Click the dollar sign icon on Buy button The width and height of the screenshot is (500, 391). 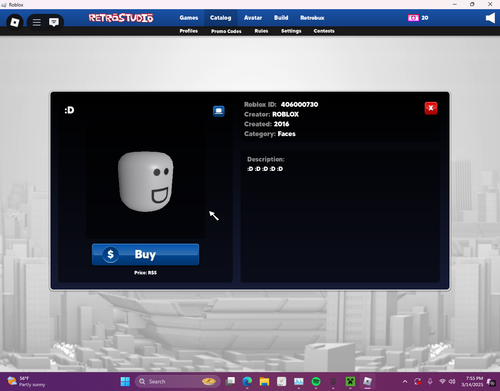pos(110,254)
